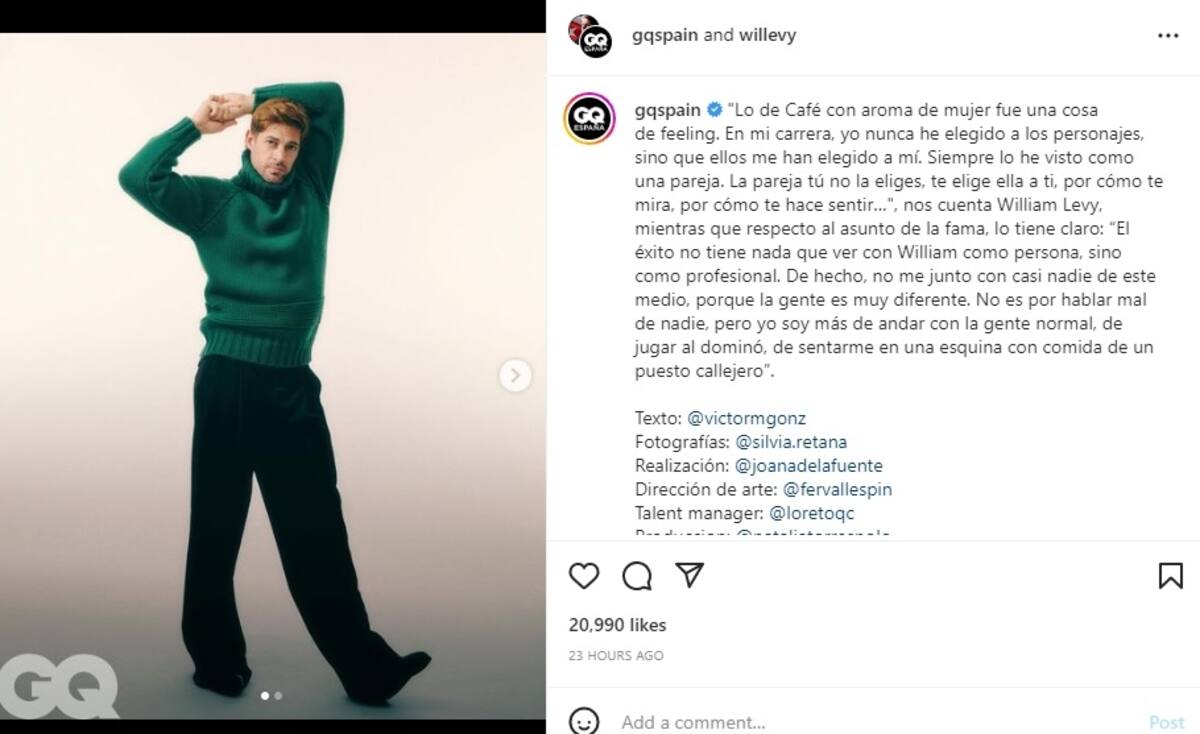Screen dimensions: 1200x734
Task: Go to next photo with arrow
Action: 515,376
